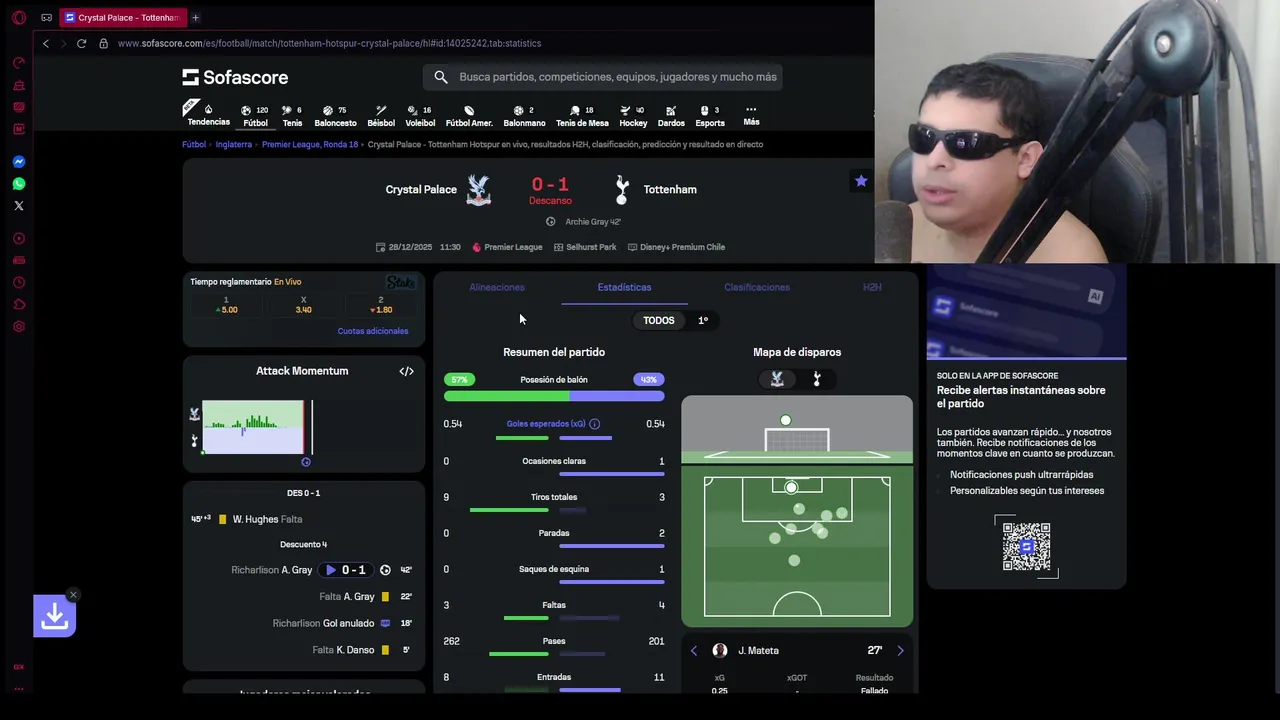Open WhatsApp in the Opera sidebar
Viewport: 1280px width, 720px height.
[18, 184]
